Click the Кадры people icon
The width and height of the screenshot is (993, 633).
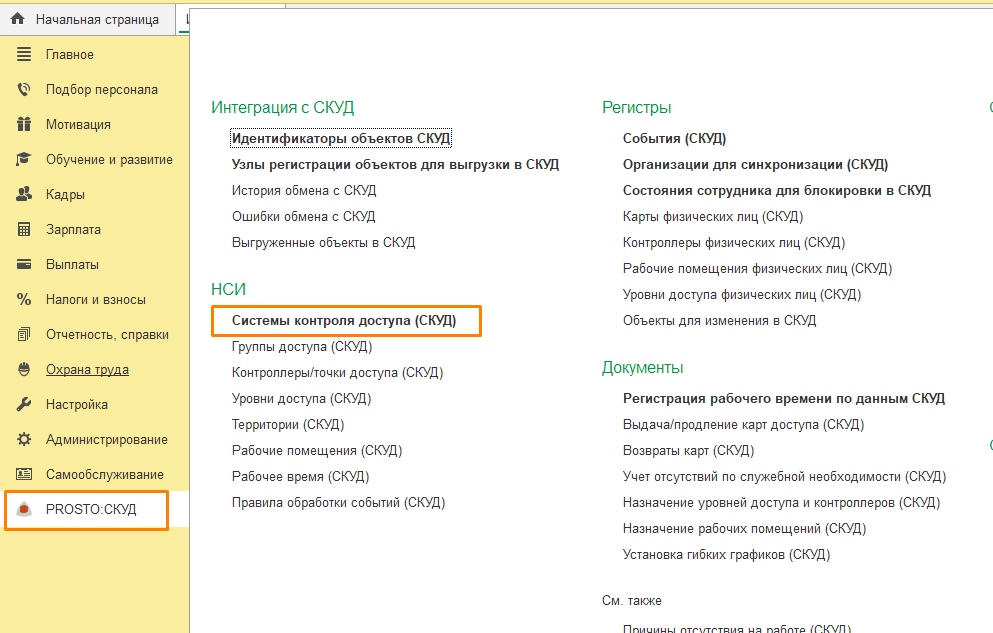coord(24,194)
